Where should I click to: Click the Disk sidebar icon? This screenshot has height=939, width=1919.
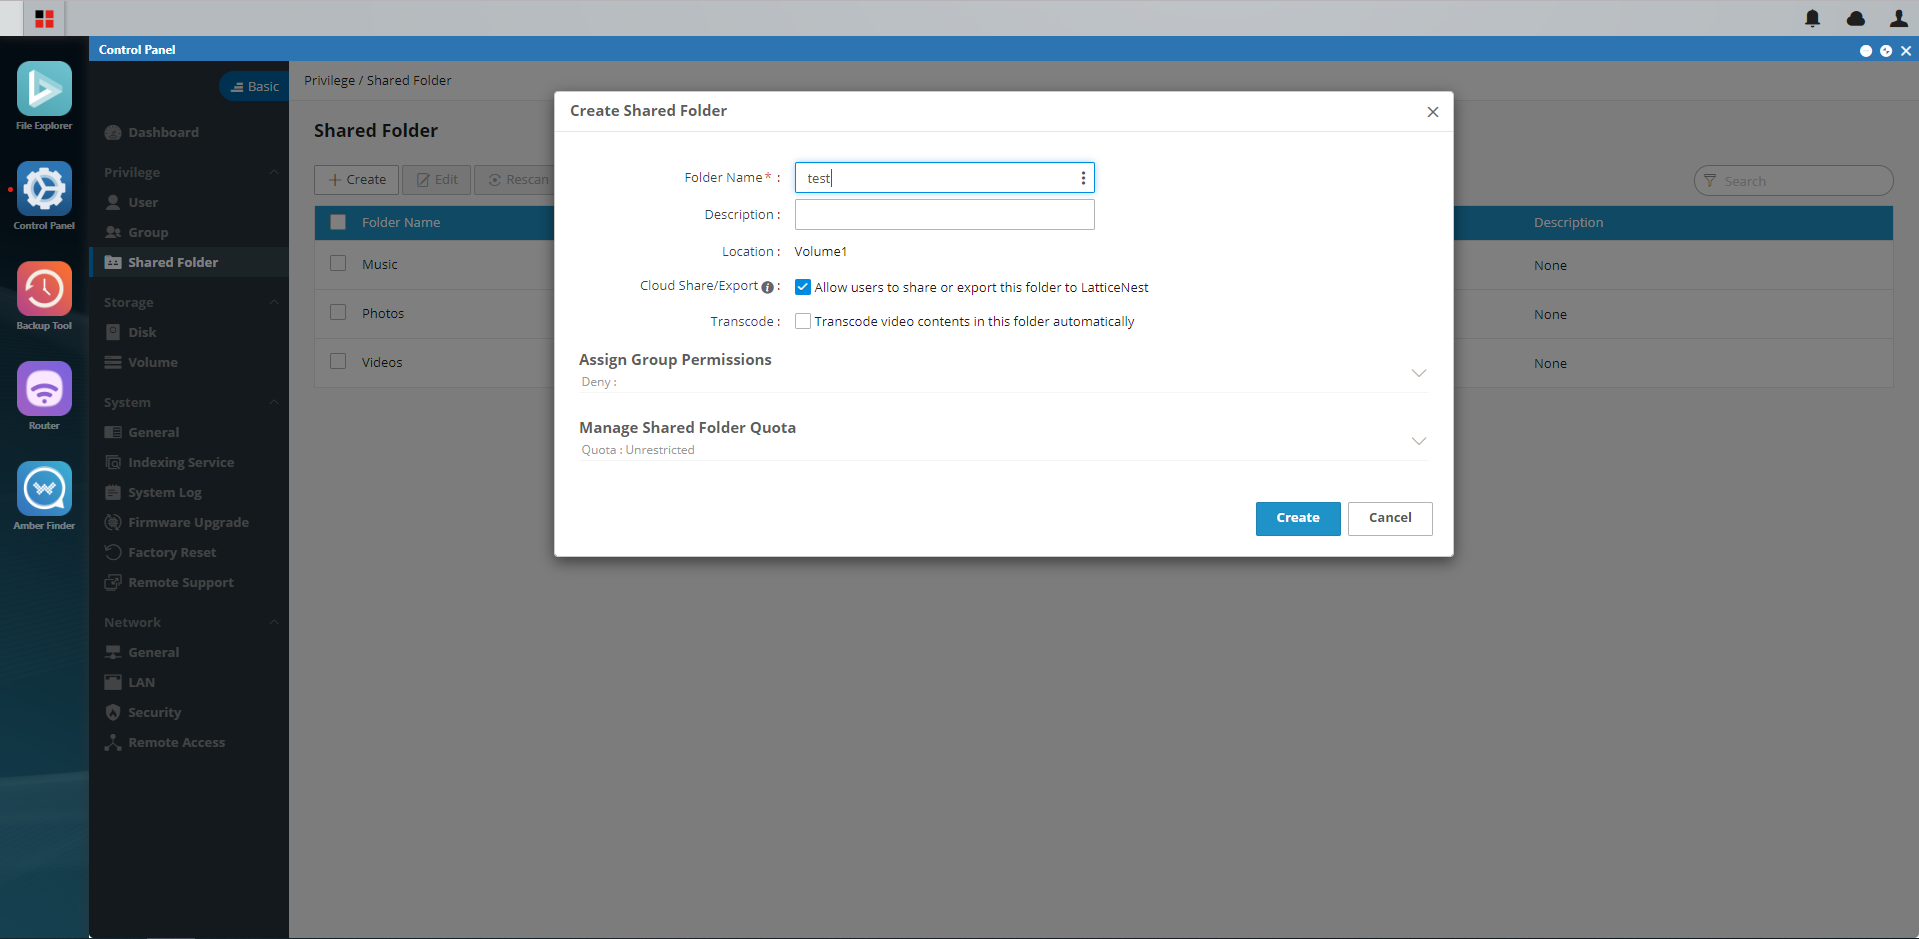coord(113,332)
